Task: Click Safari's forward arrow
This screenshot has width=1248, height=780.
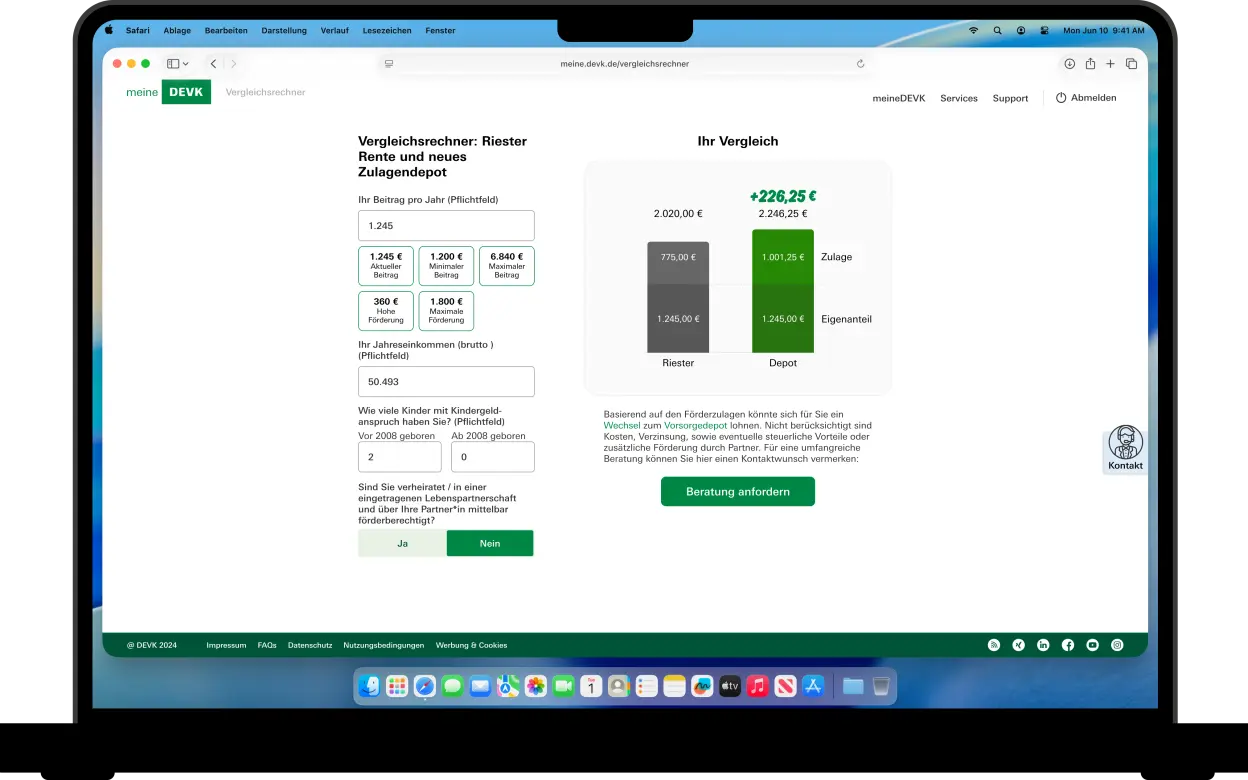Action: coord(234,64)
